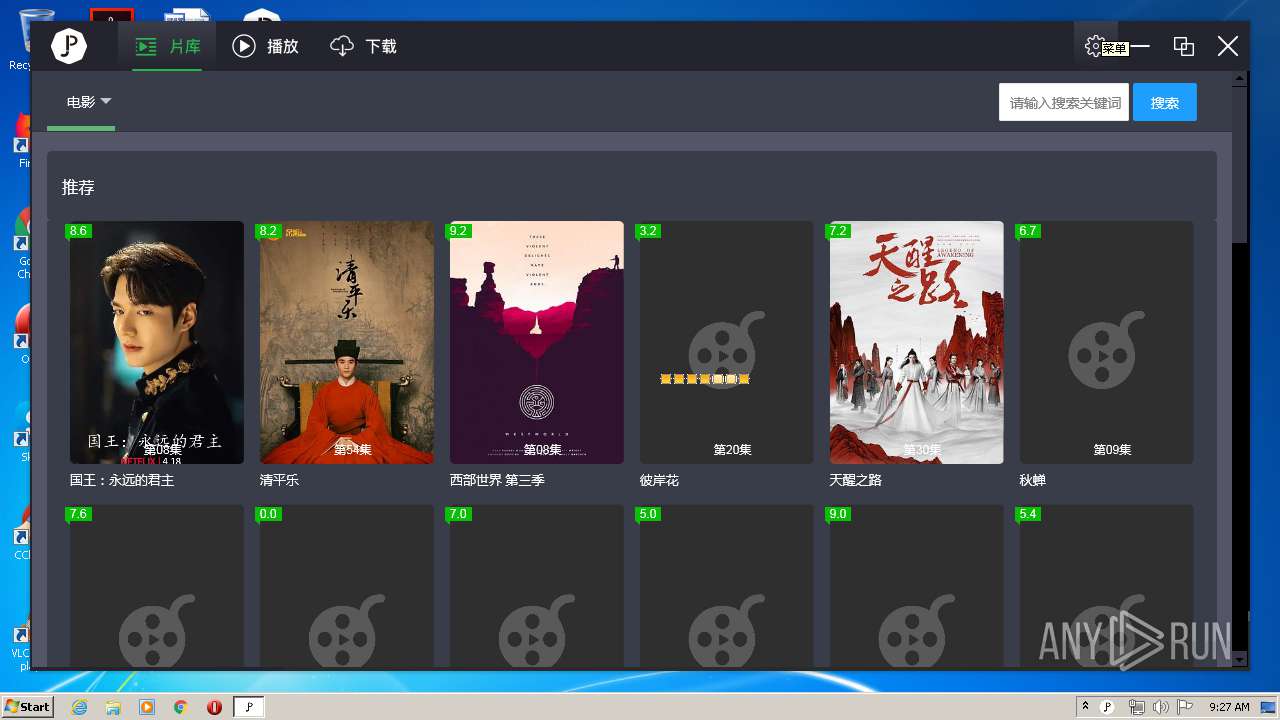Launch Opera from the taskbar
Screen dimensions: 1280x720
(x=214, y=707)
